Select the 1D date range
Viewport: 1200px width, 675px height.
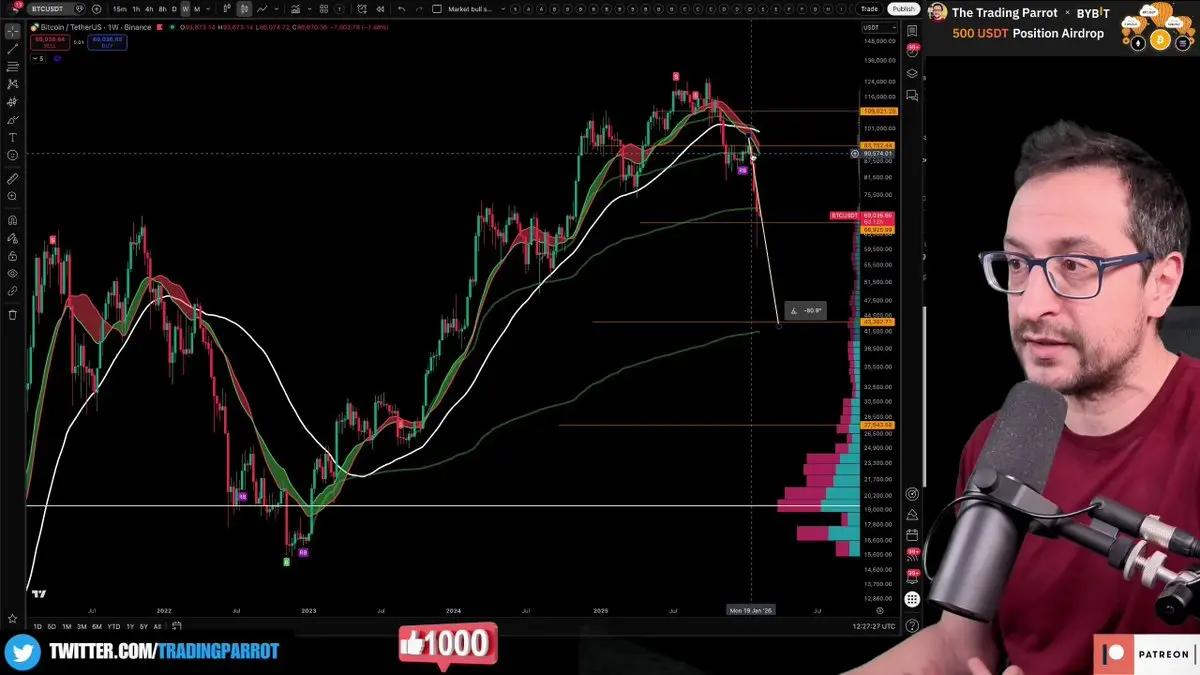point(37,626)
